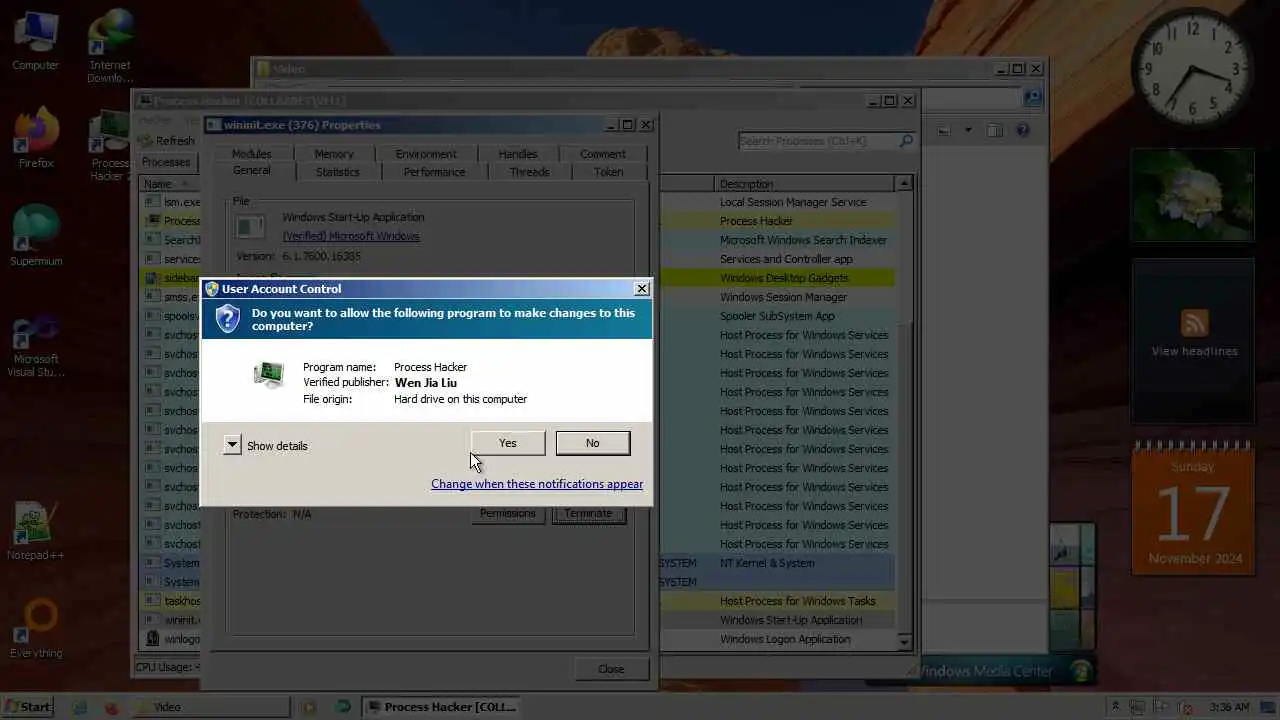
Task: Click the Process Hacker program icon in UAC
Action: click(x=268, y=375)
